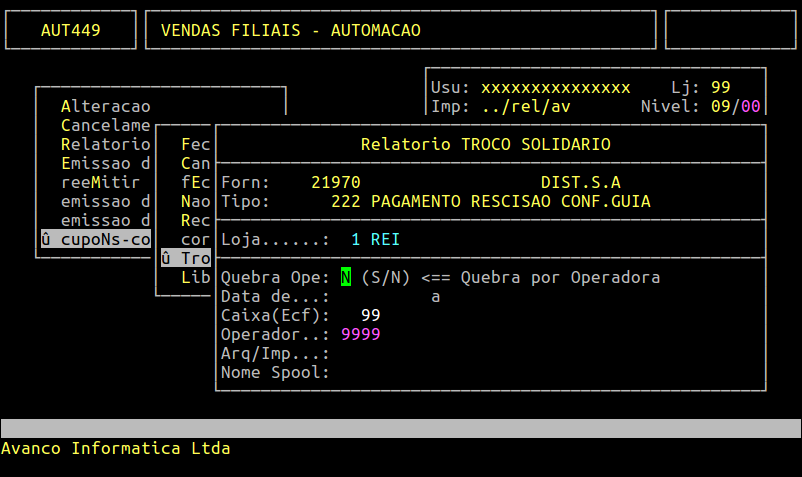Click the Caixa(Ecf) field showing 99
The height and width of the screenshot is (477, 802).
tap(370, 316)
